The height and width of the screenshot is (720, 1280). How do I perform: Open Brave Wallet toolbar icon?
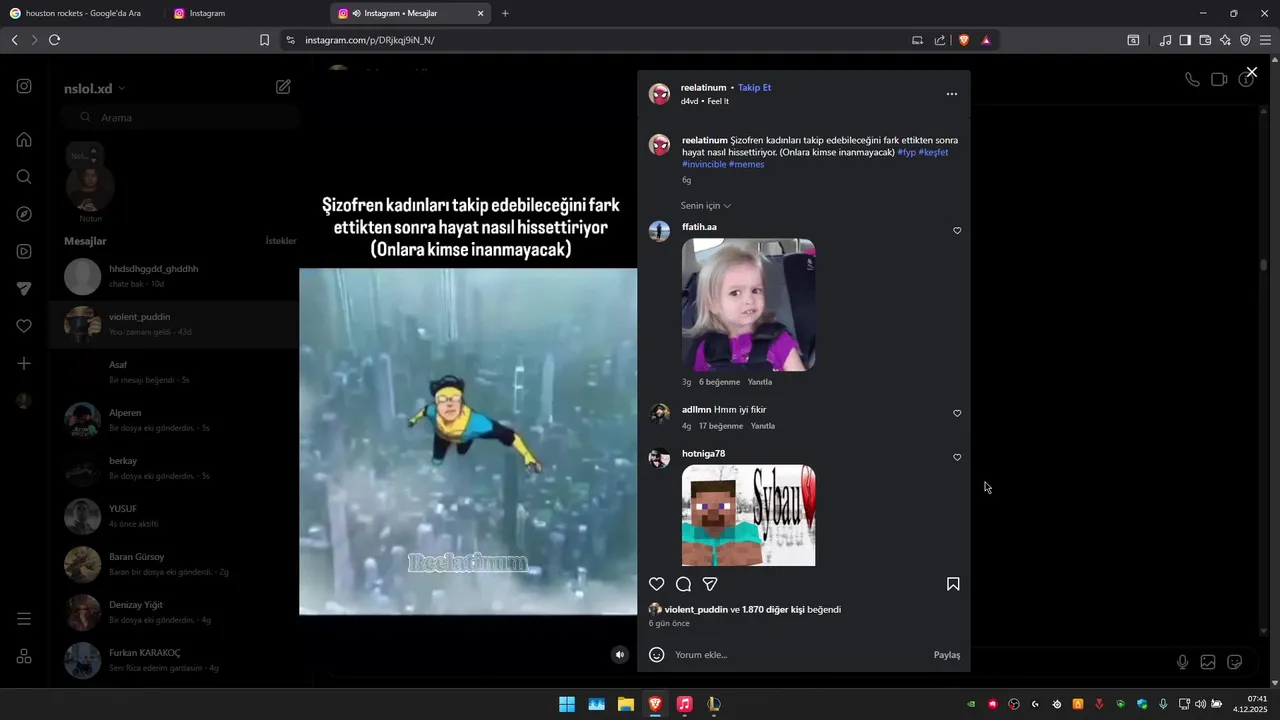[1205, 40]
